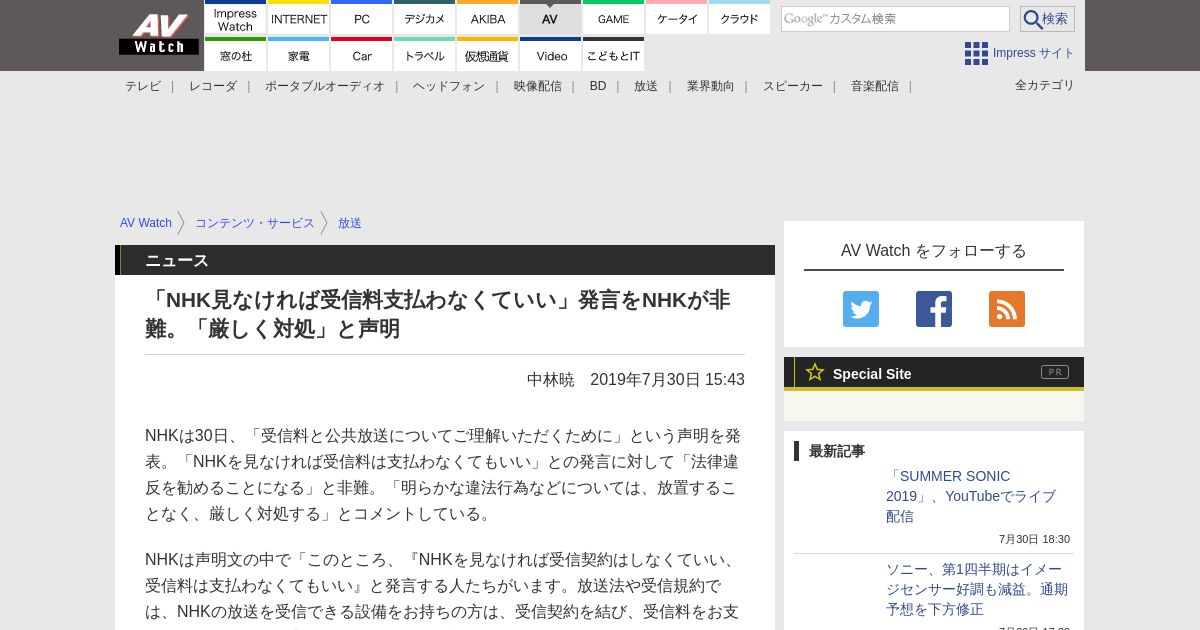Click the Impress サイト grid icon
This screenshot has height=630, width=1200.
976,53
